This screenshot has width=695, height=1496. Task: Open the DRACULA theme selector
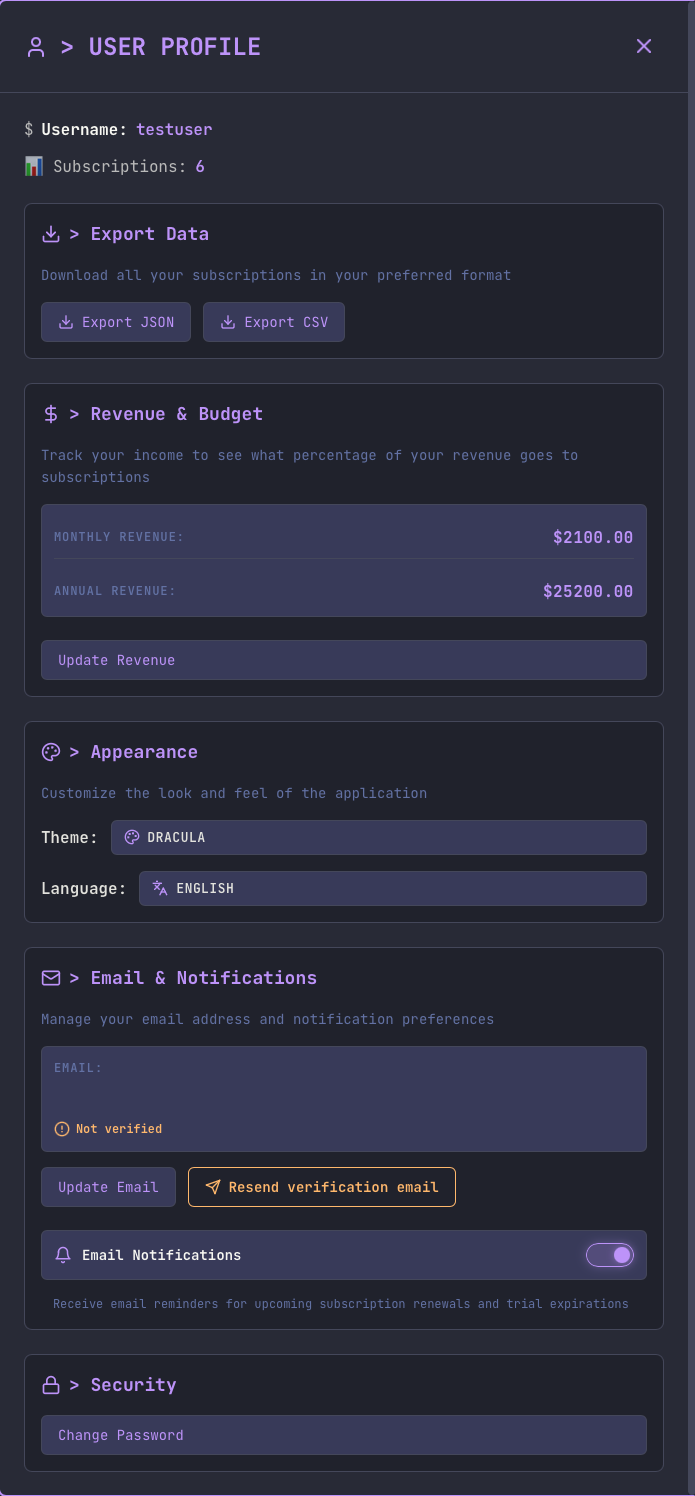tap(378, 837)
